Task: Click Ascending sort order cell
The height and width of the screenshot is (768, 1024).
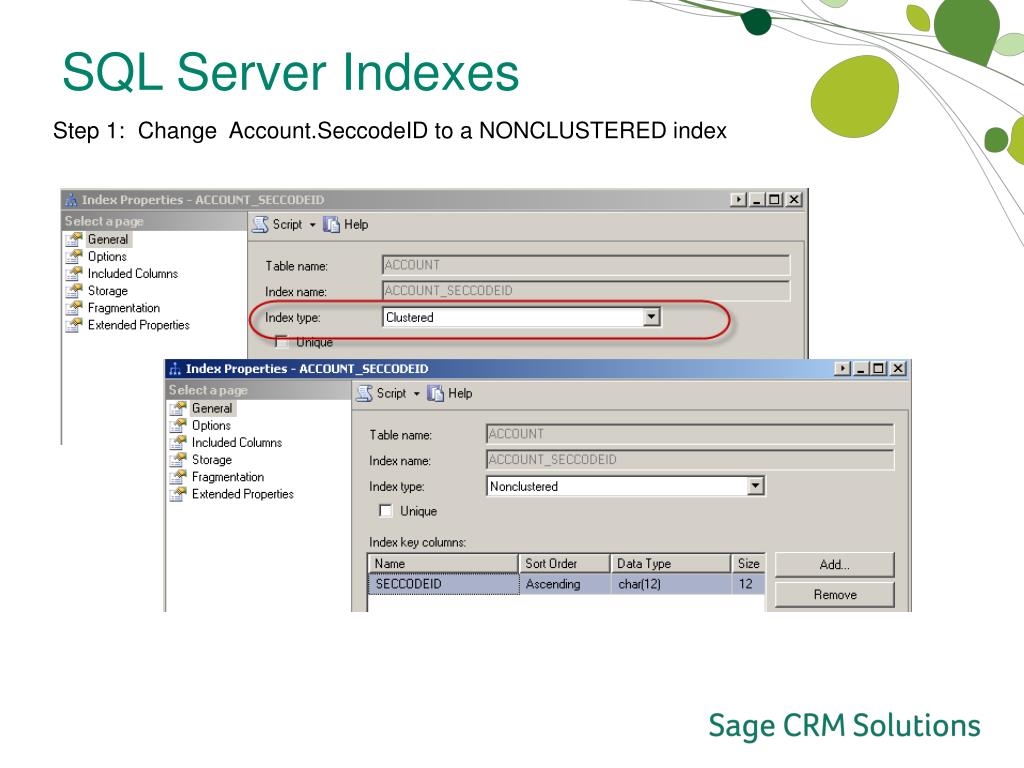Action: coord(565,584)
